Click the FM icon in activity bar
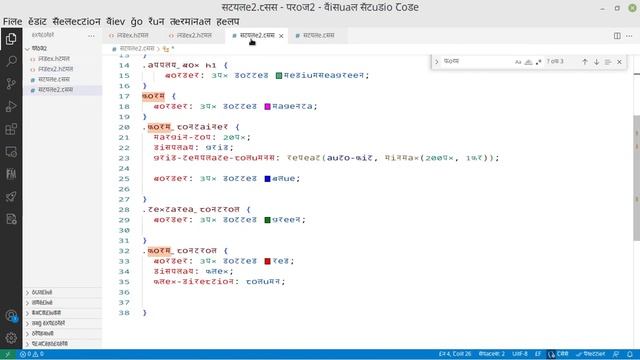The height and width of the screenshot is (360, 640). [x=11, y=174]
